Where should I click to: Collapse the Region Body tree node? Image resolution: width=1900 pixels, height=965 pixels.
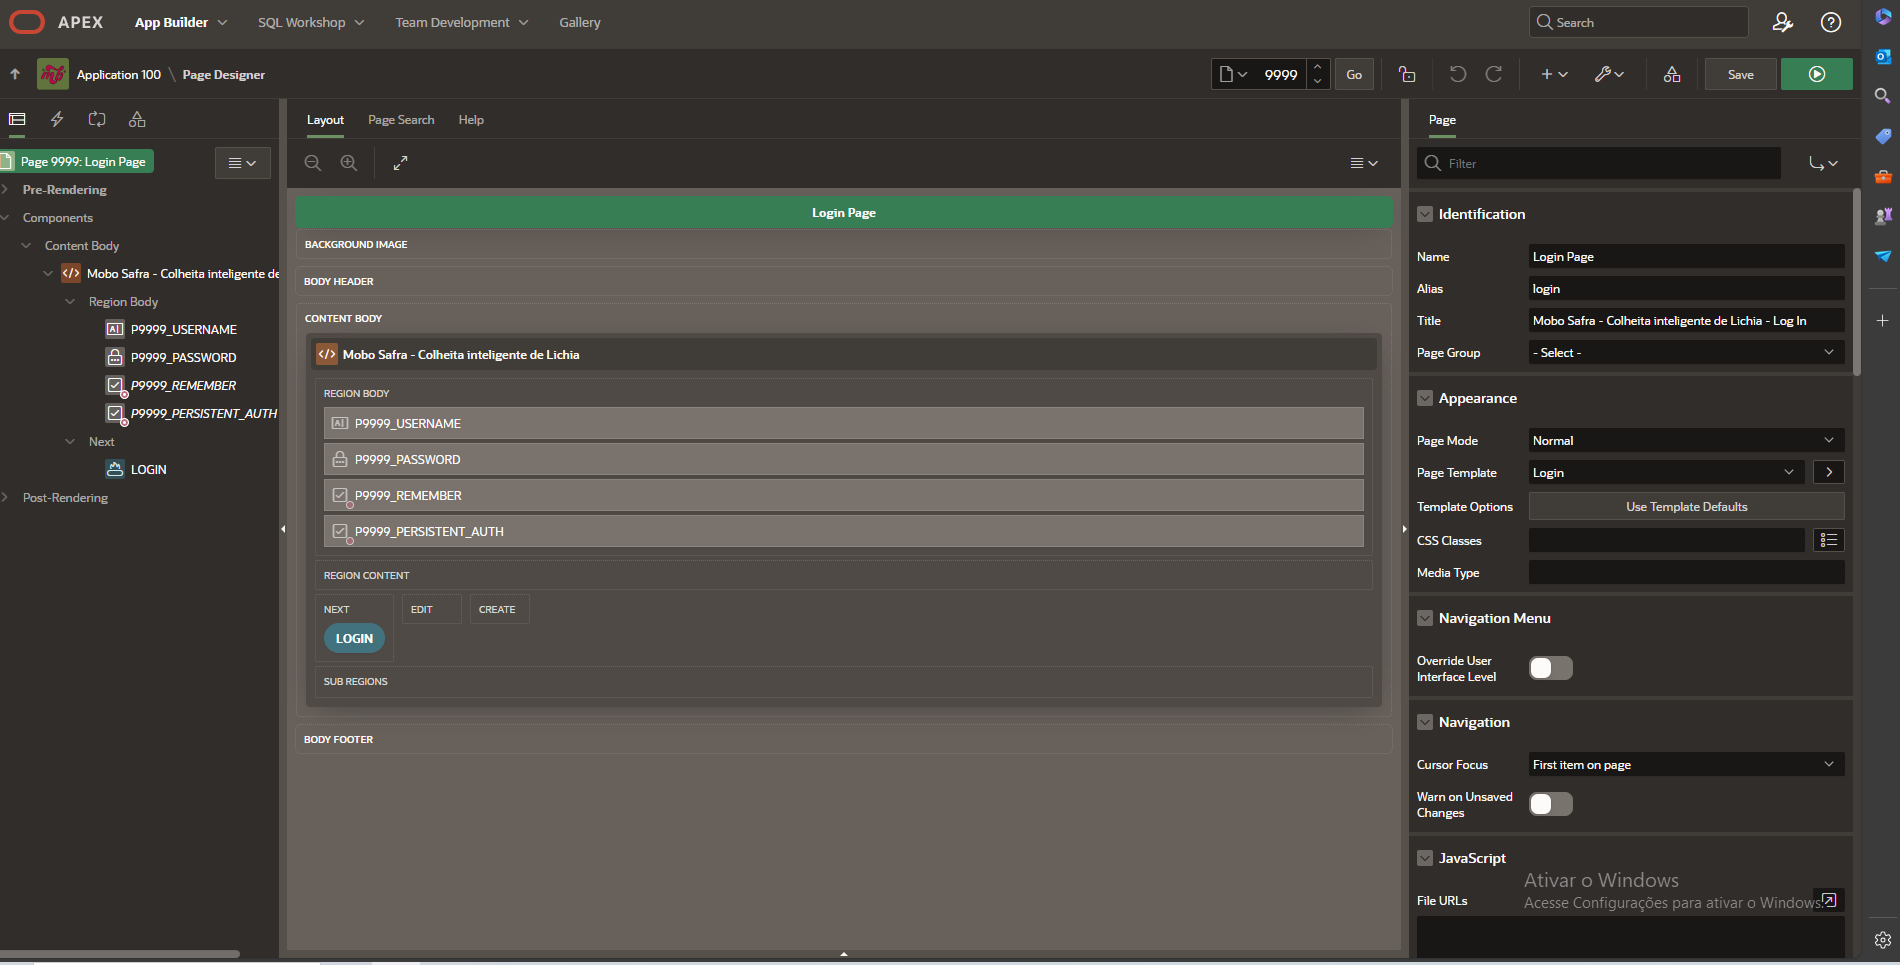point(70,301)
